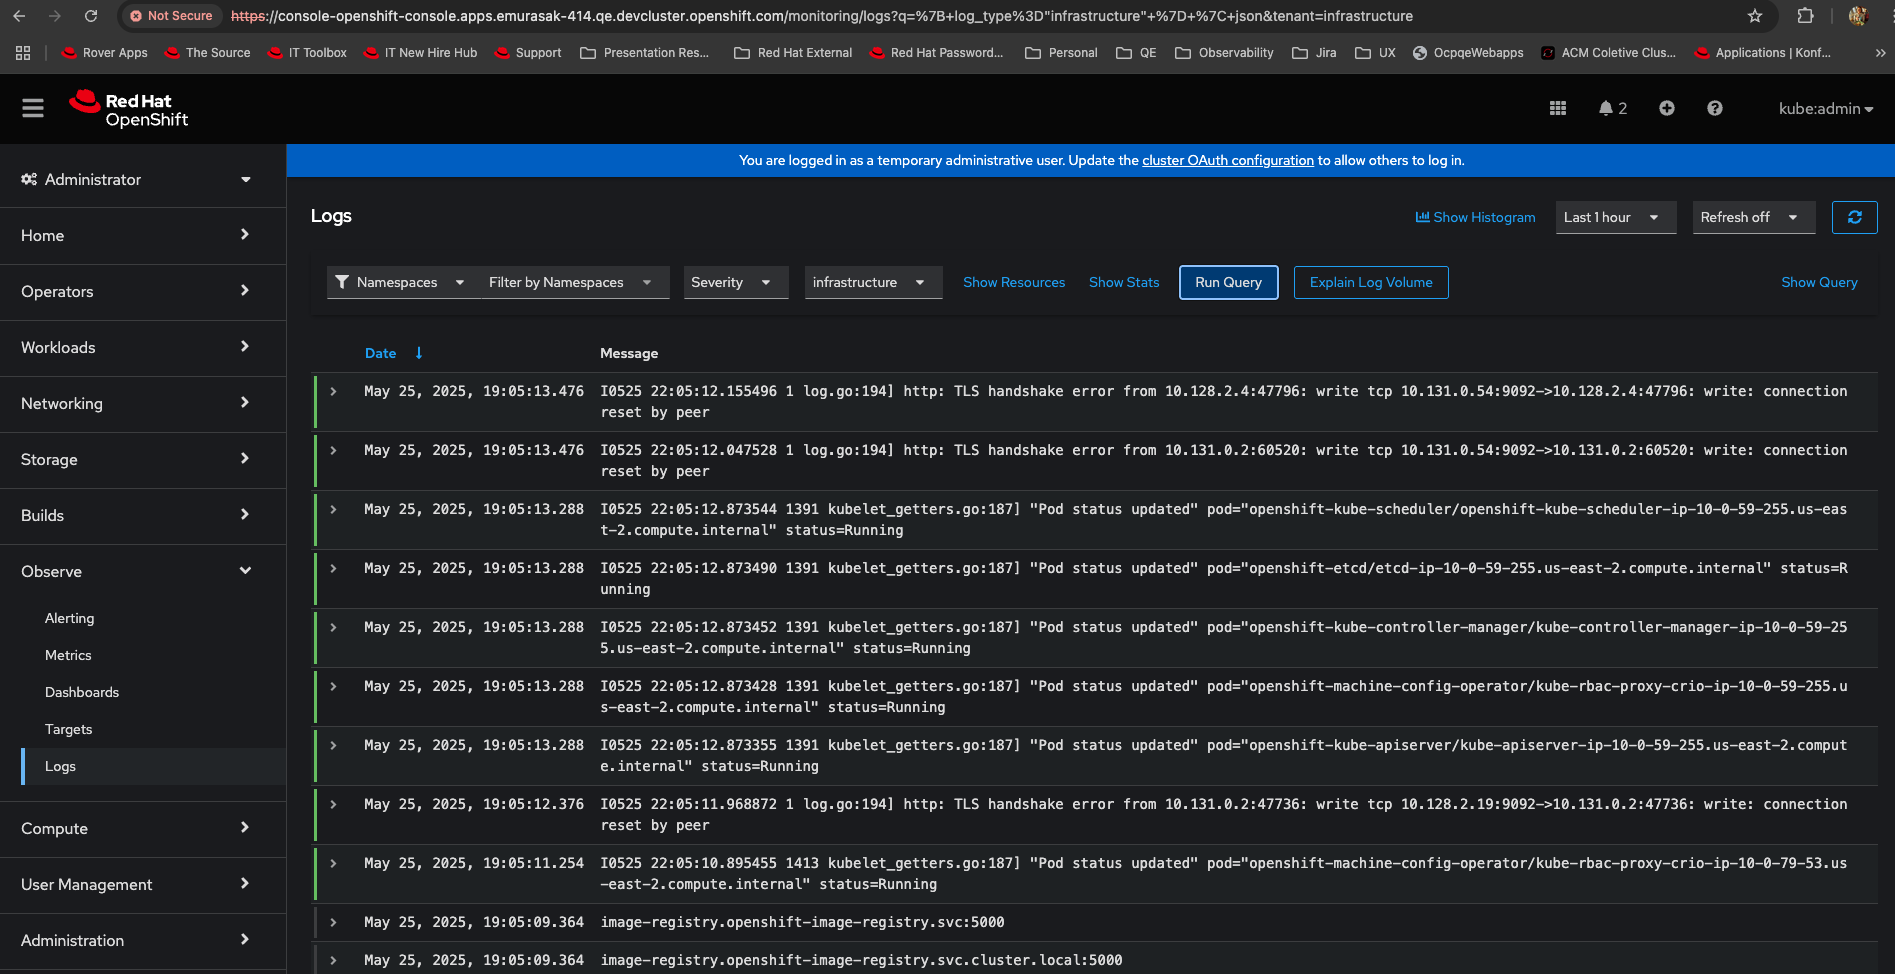This screenshot has height=974, width=1895.
Task: Sort logs by the Date column header
Action: tap(380, 353)
